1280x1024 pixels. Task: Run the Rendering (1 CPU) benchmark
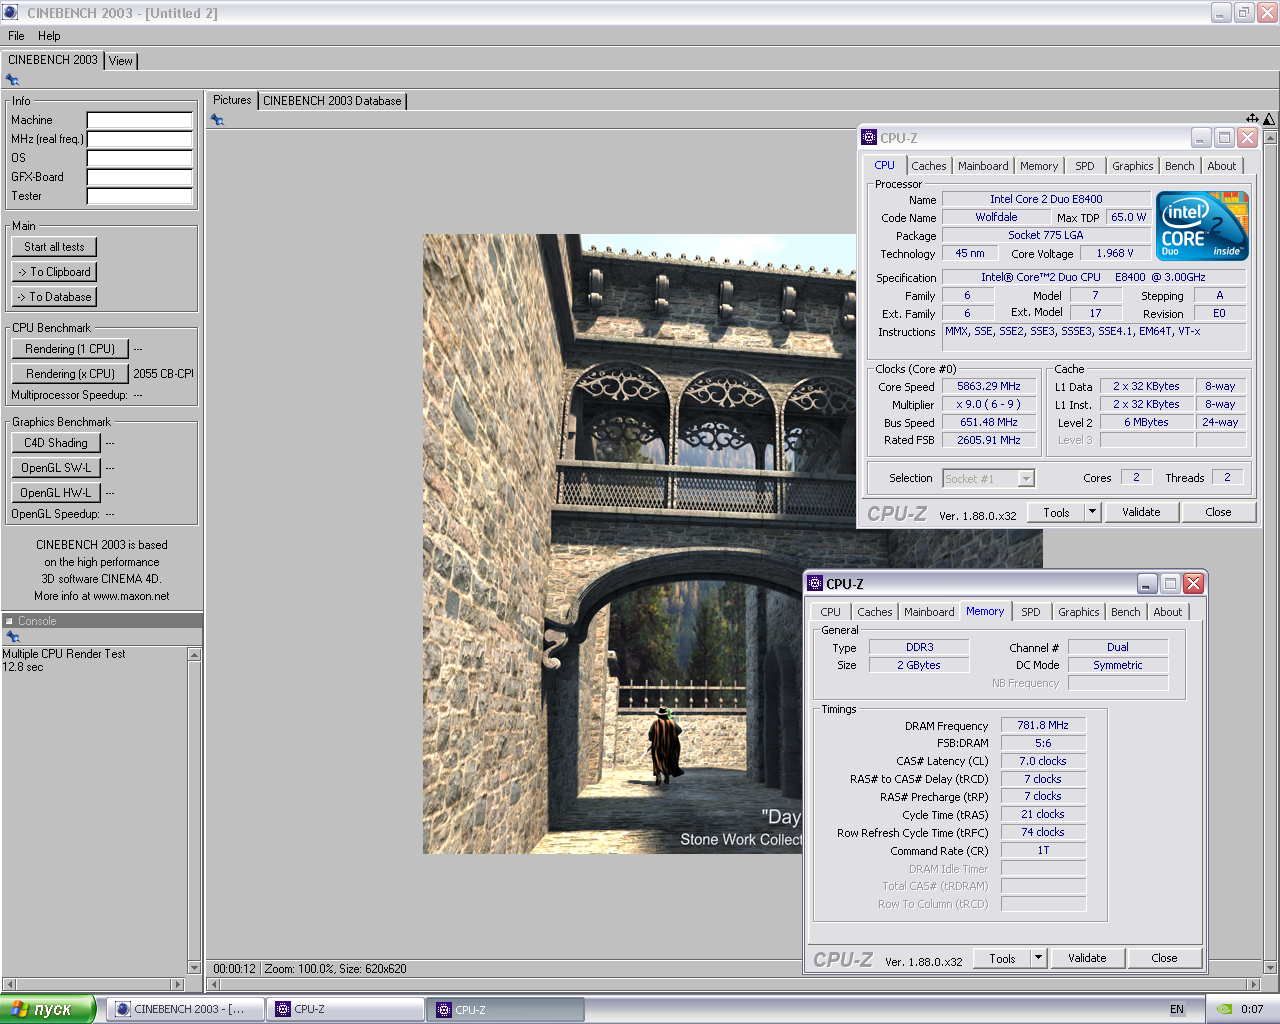point(70,349)
